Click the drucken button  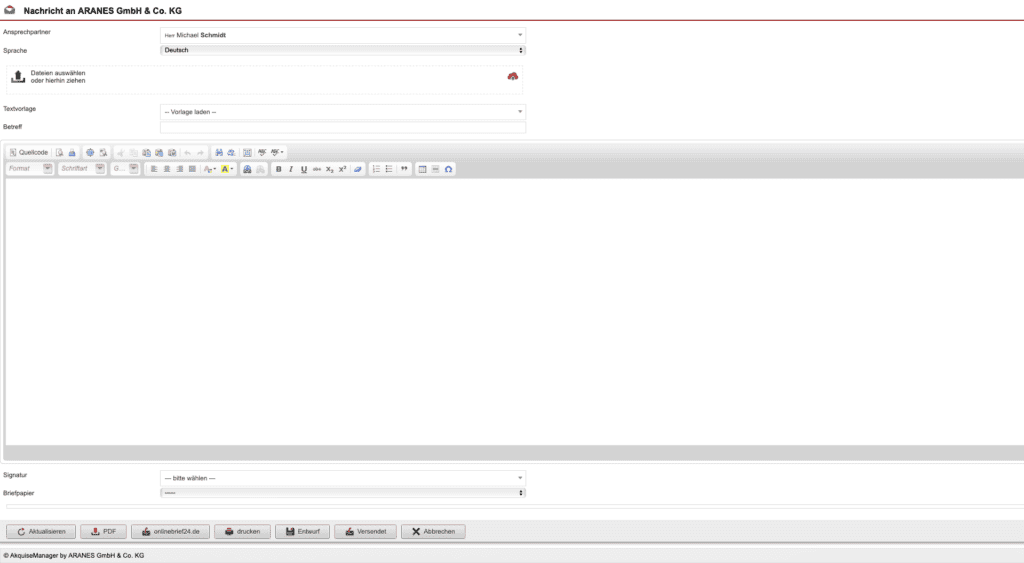pos(242,532)
